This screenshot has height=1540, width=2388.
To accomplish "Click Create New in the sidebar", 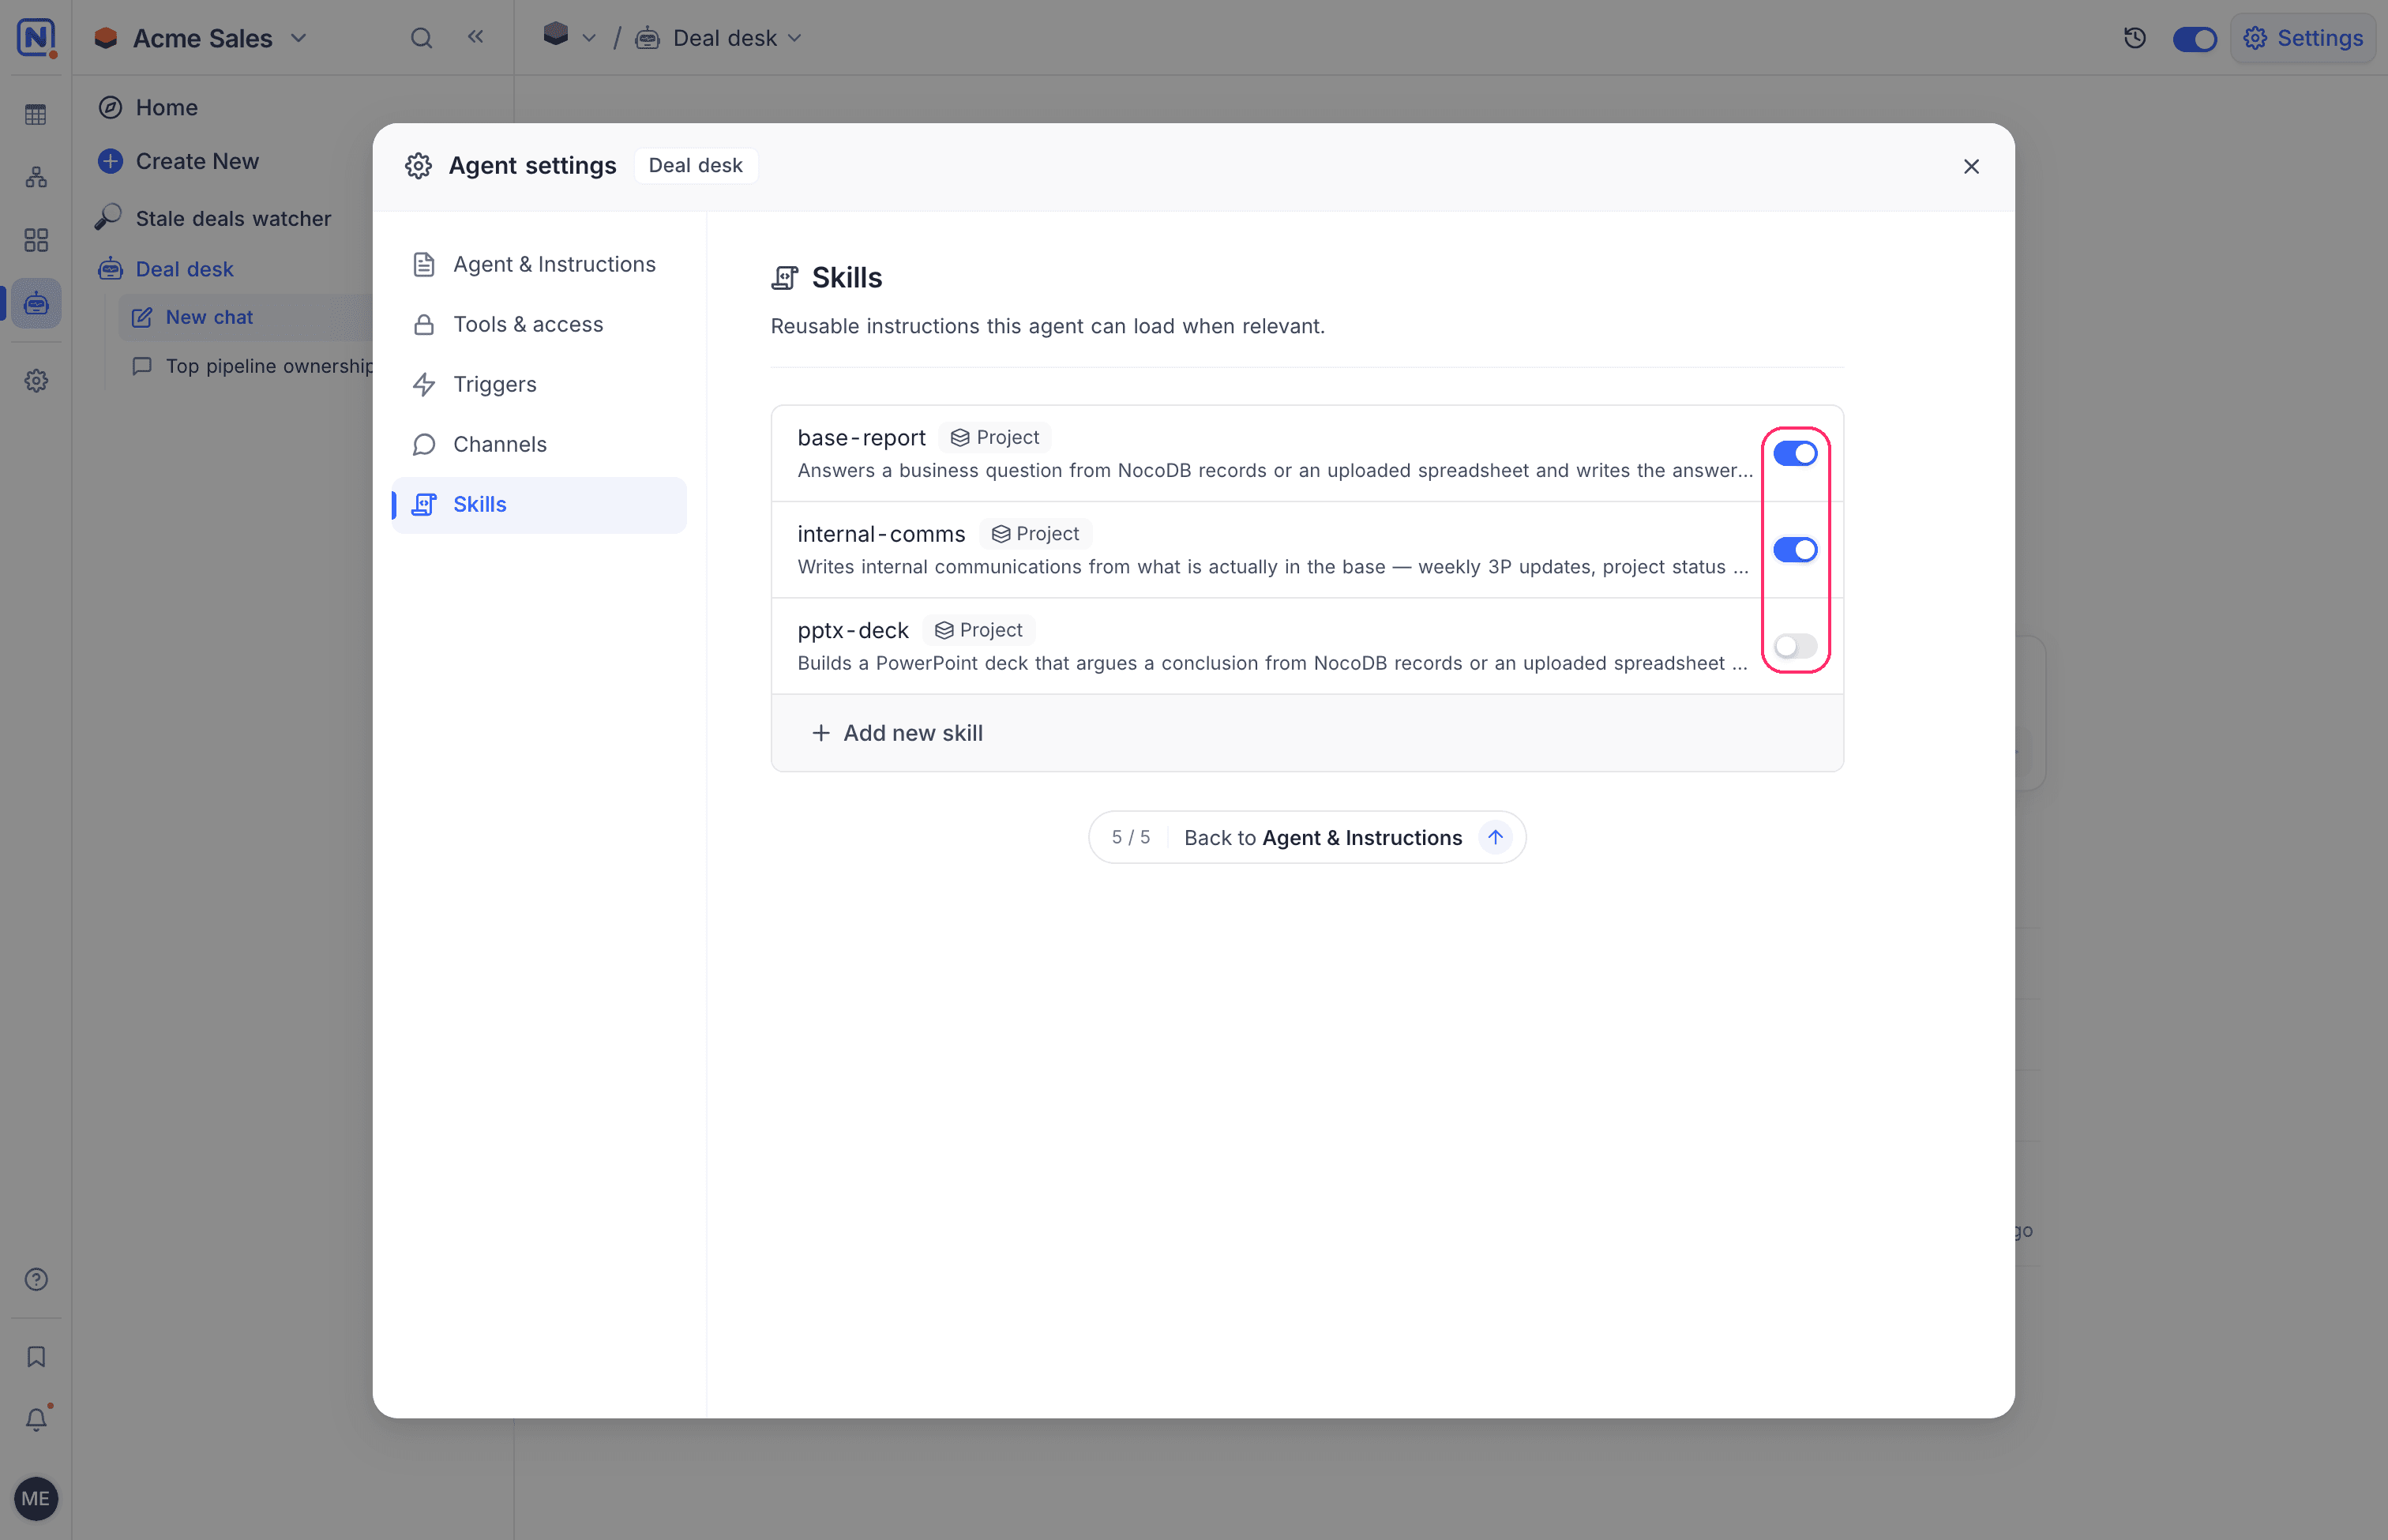I will point(178,161).
